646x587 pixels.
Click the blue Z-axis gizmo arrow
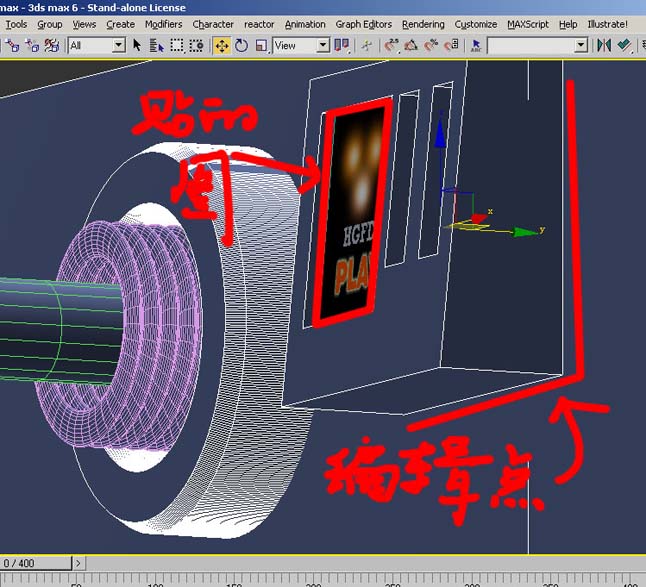(440, 132)
